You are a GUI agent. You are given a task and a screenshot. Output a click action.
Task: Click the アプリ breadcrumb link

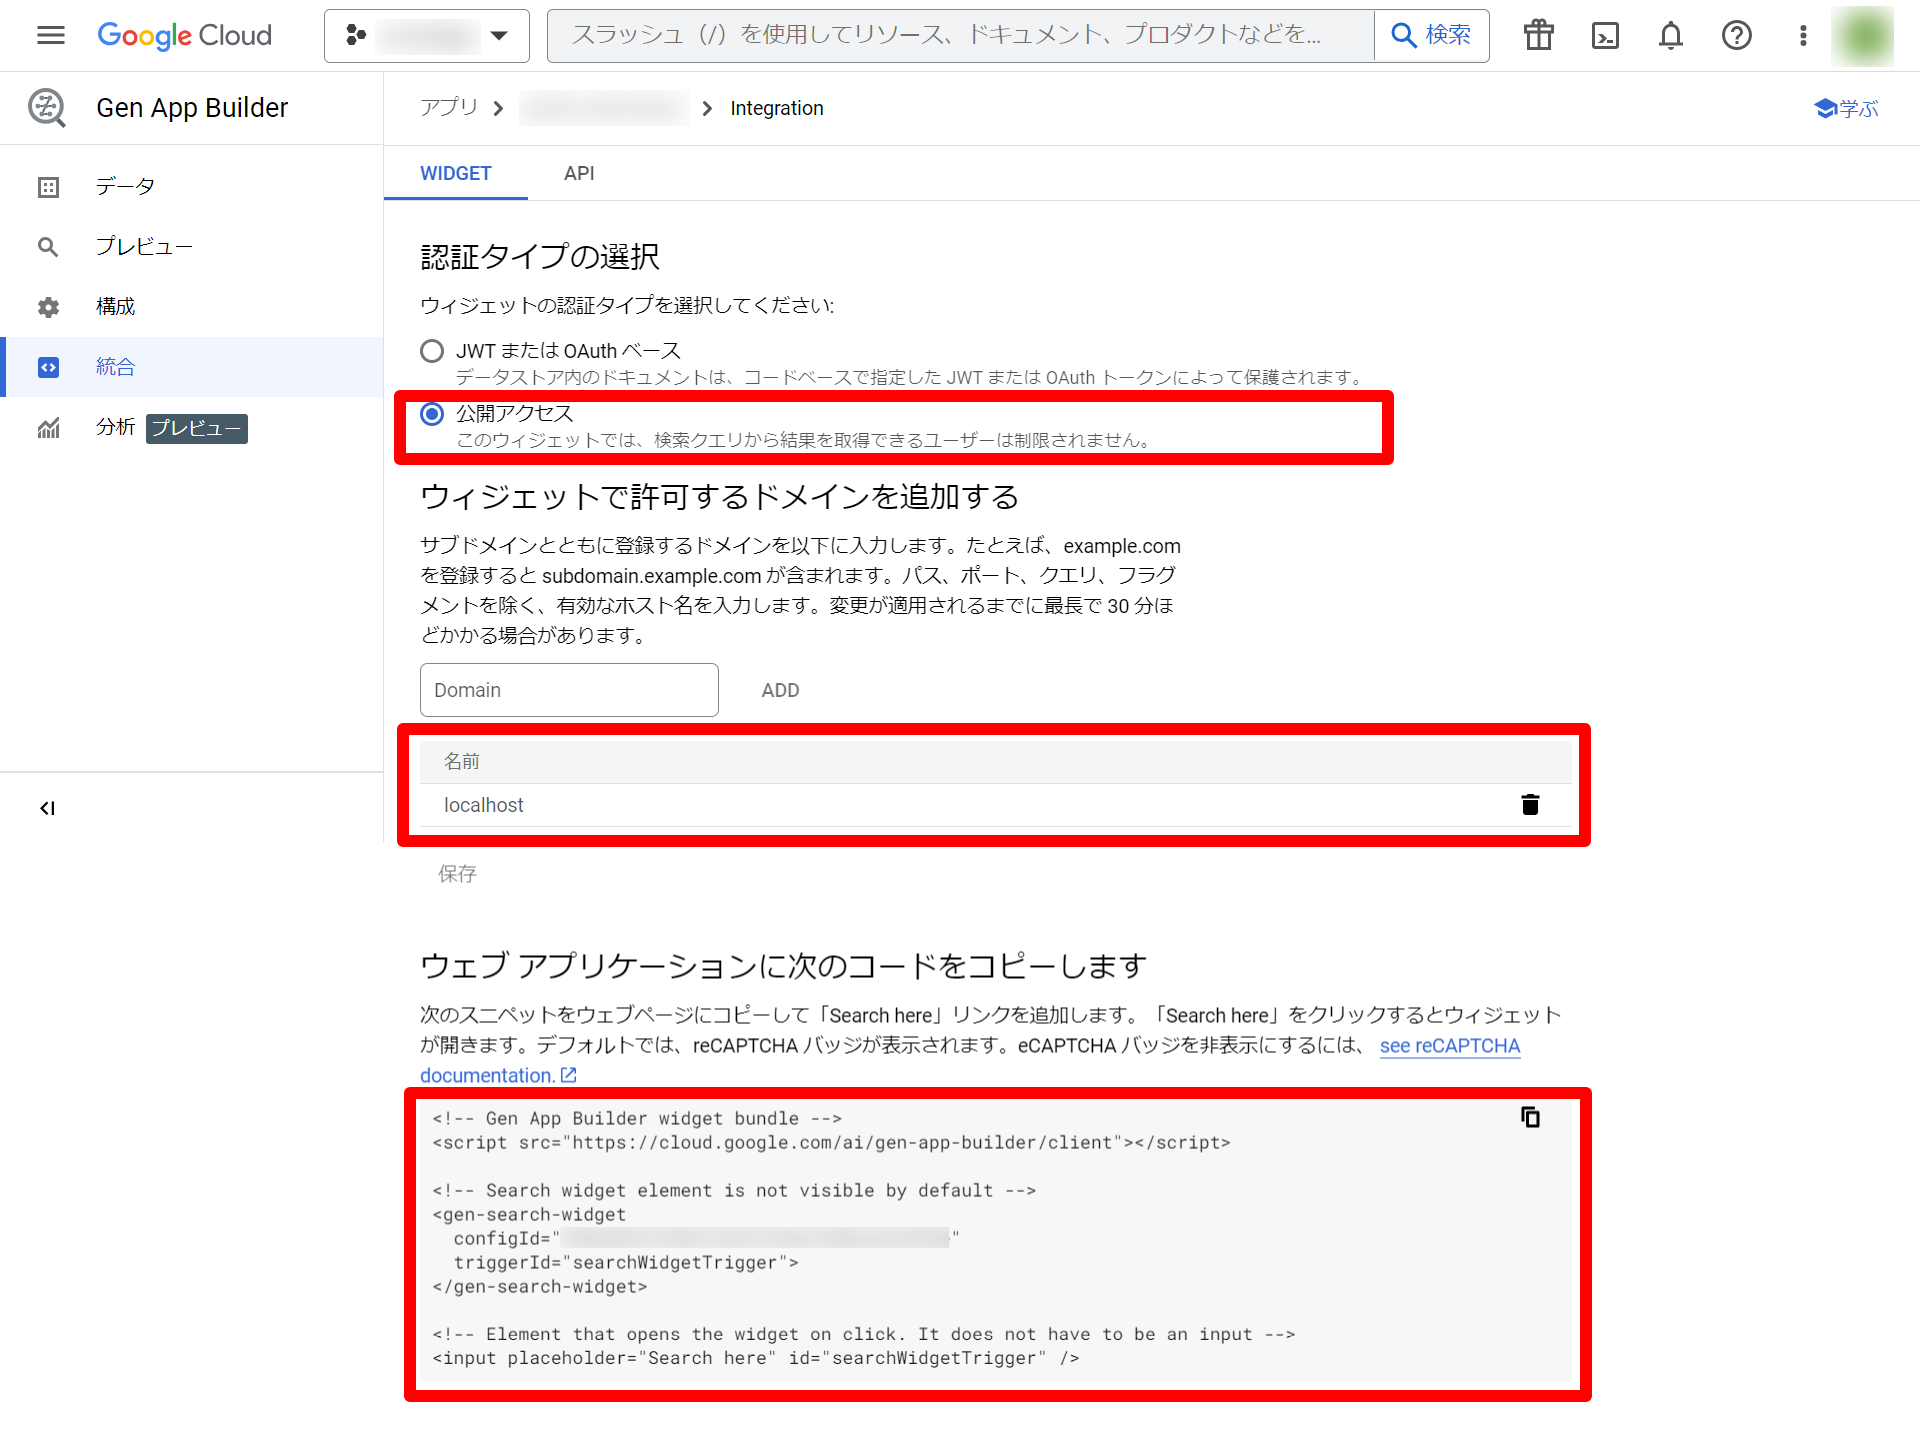click(448, 108)
